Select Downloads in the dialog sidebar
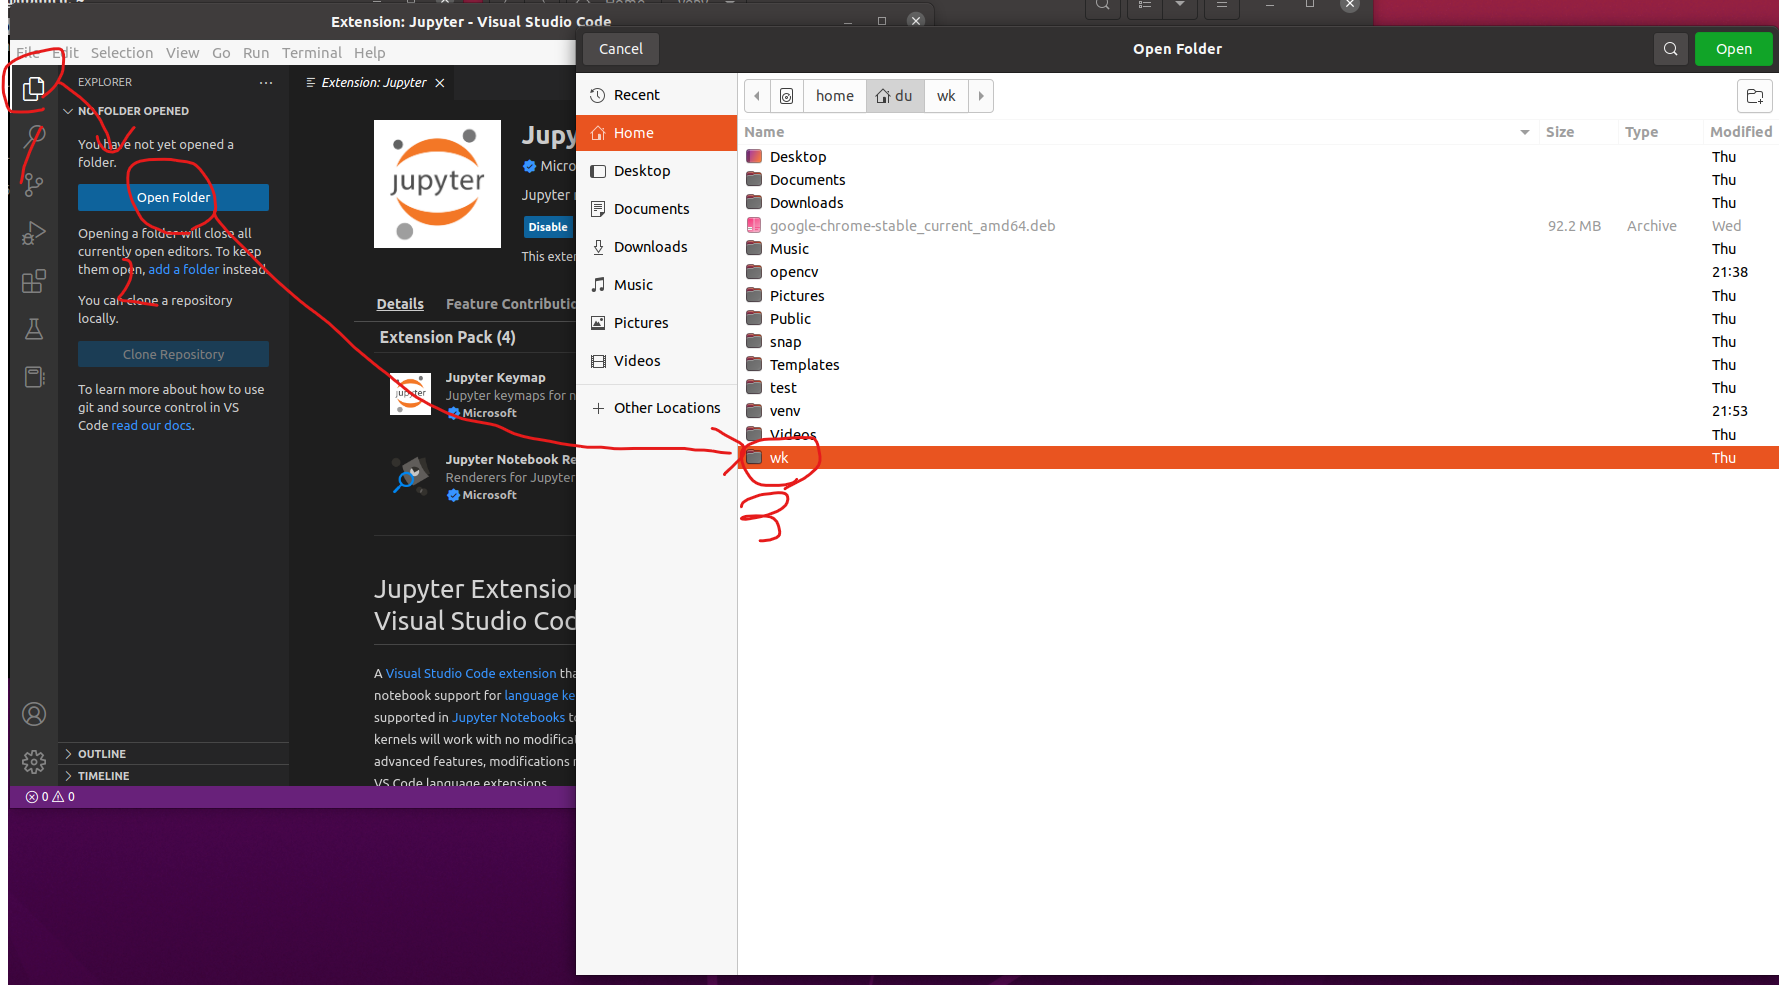Screen dimensions: 1779x985 pos(656,247)
